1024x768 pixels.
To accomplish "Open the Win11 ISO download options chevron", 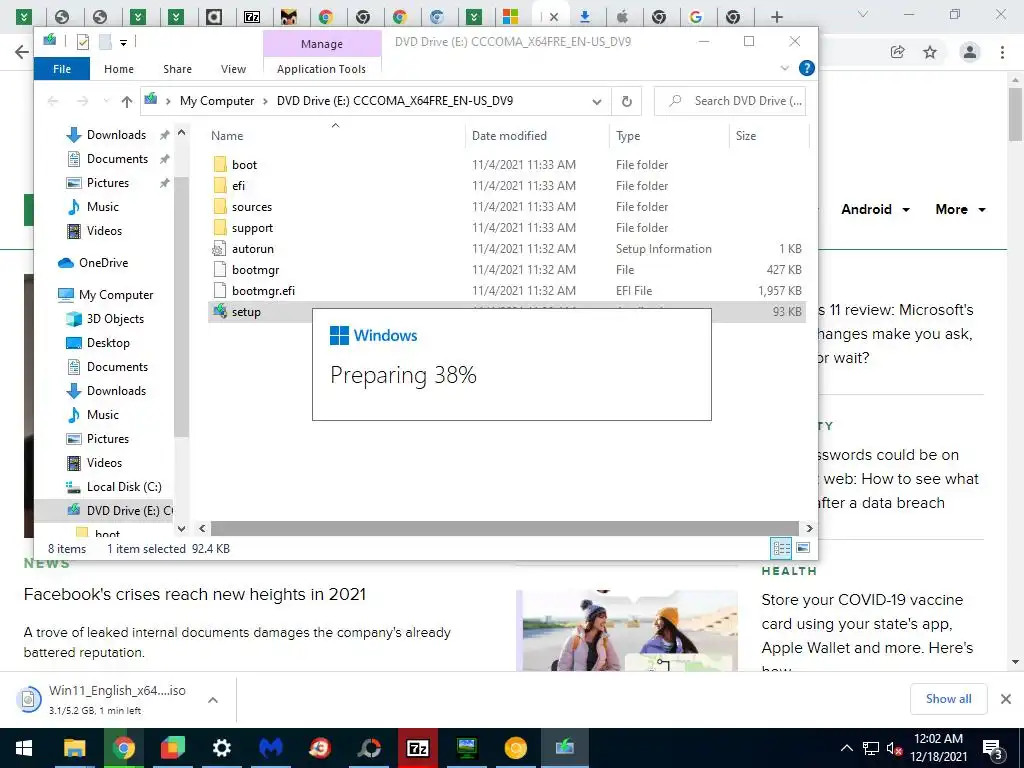I will click(x=212, y=700).
